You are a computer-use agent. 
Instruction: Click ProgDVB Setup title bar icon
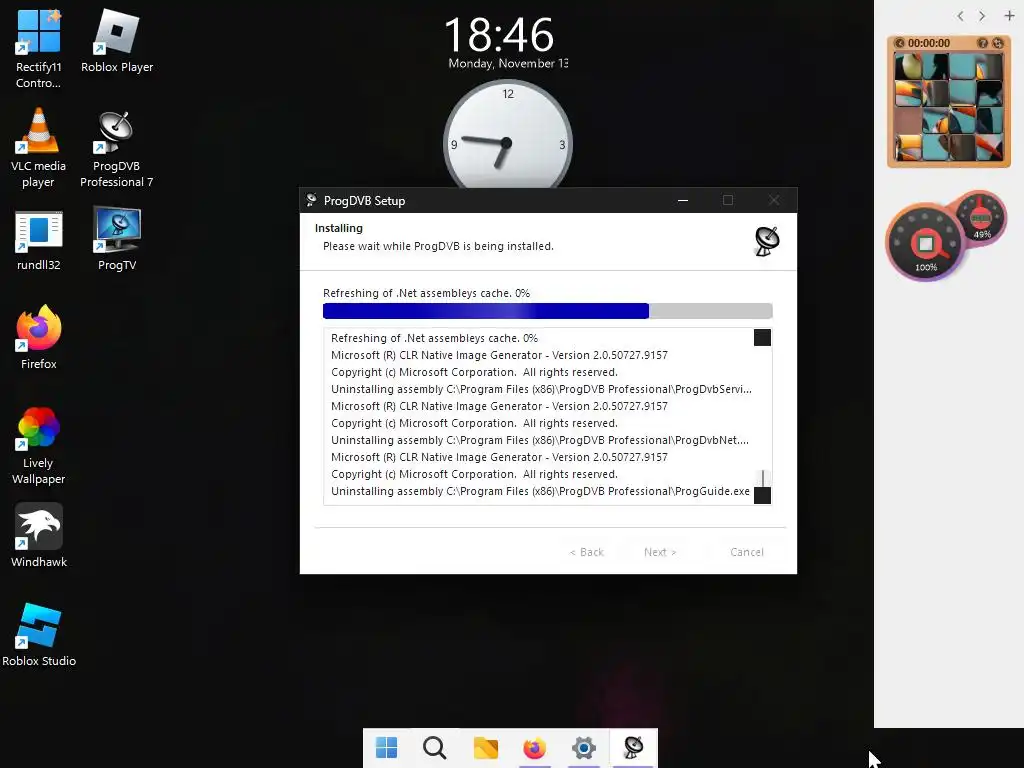312,200
